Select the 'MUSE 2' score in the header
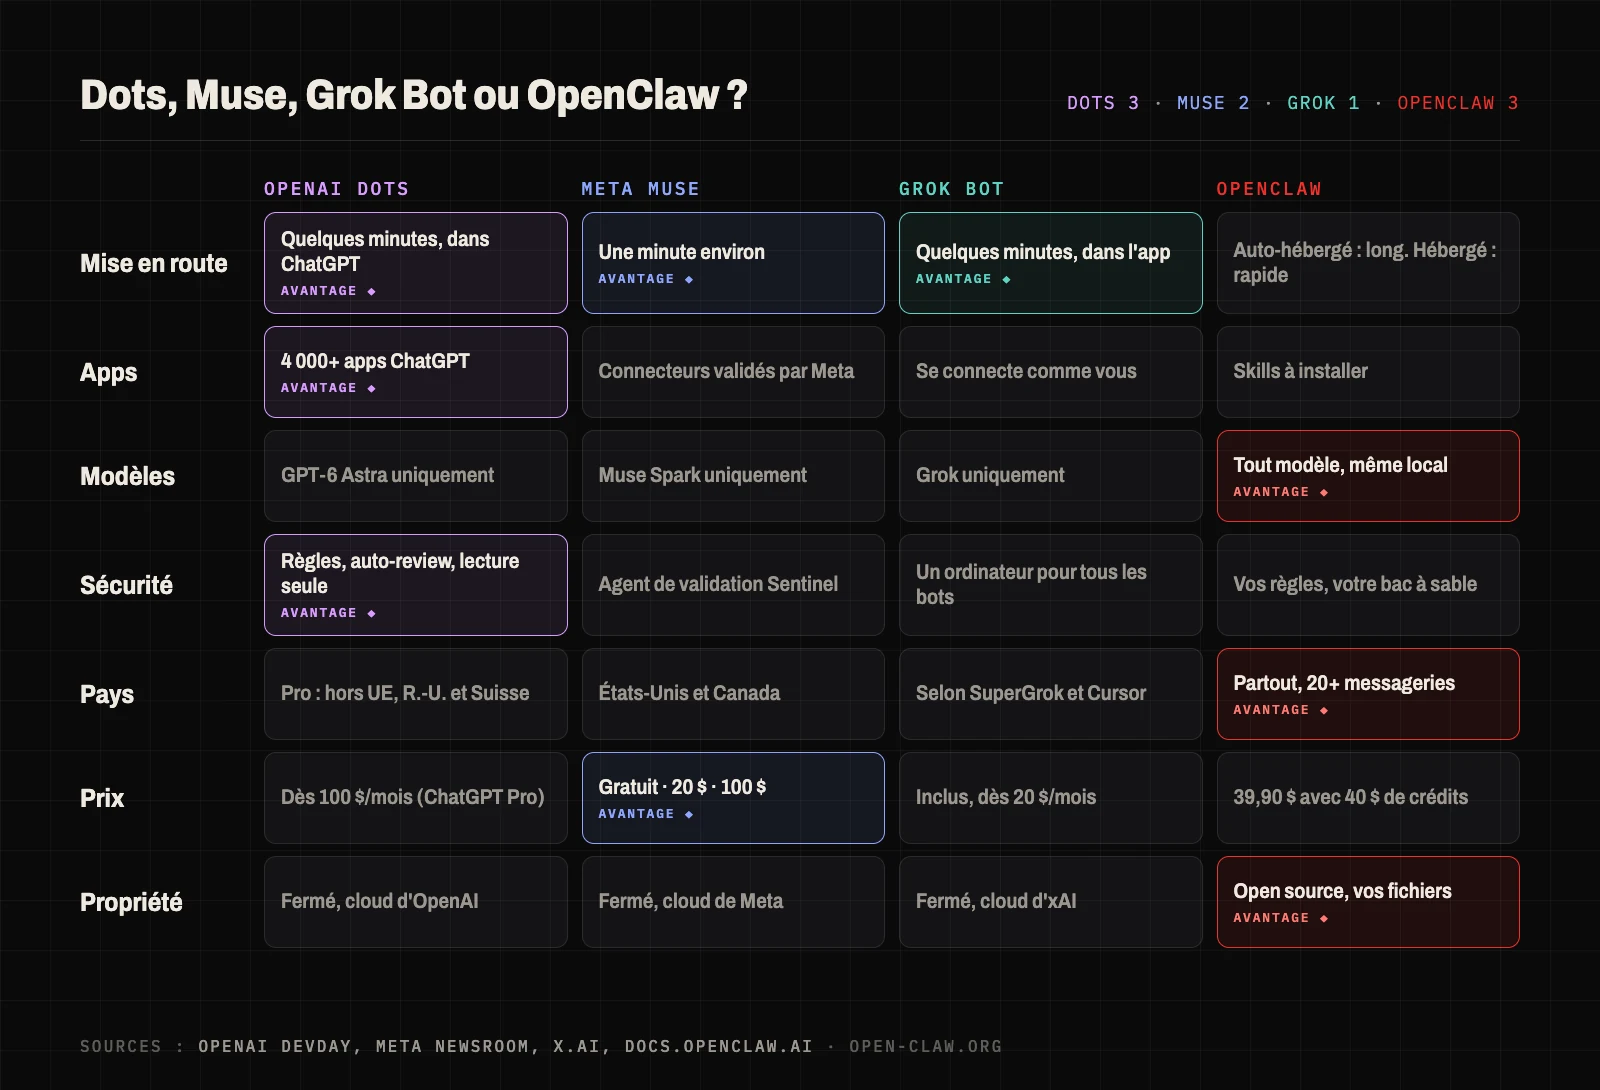This screenshot has width=1600, height=1090. coord(1213,103)
